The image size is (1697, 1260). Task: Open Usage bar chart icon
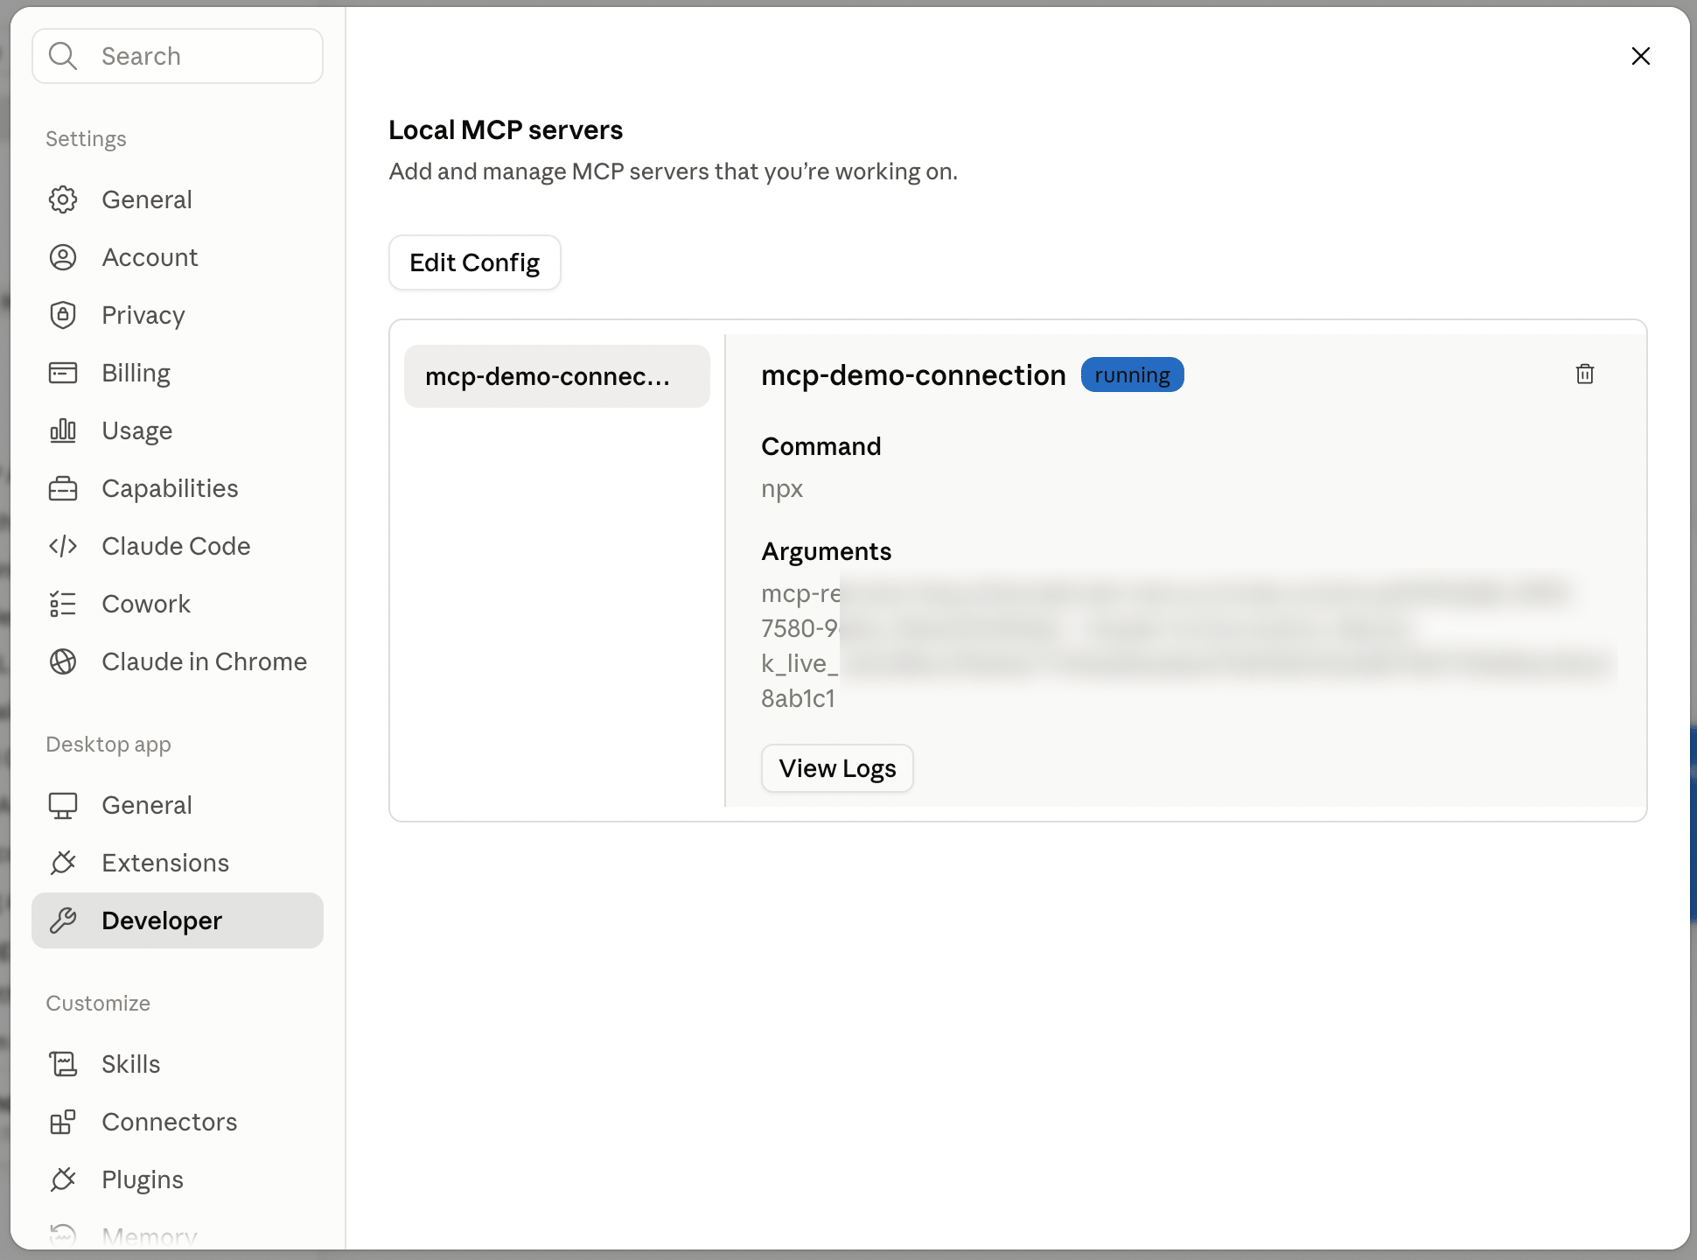pos(63,431)
